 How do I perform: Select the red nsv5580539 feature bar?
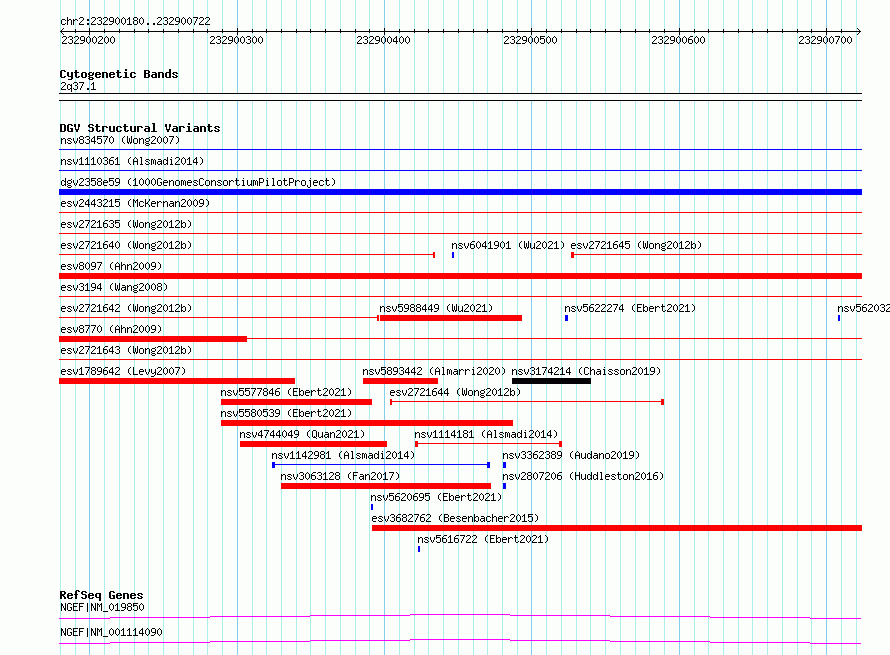(x=367, y=423)
